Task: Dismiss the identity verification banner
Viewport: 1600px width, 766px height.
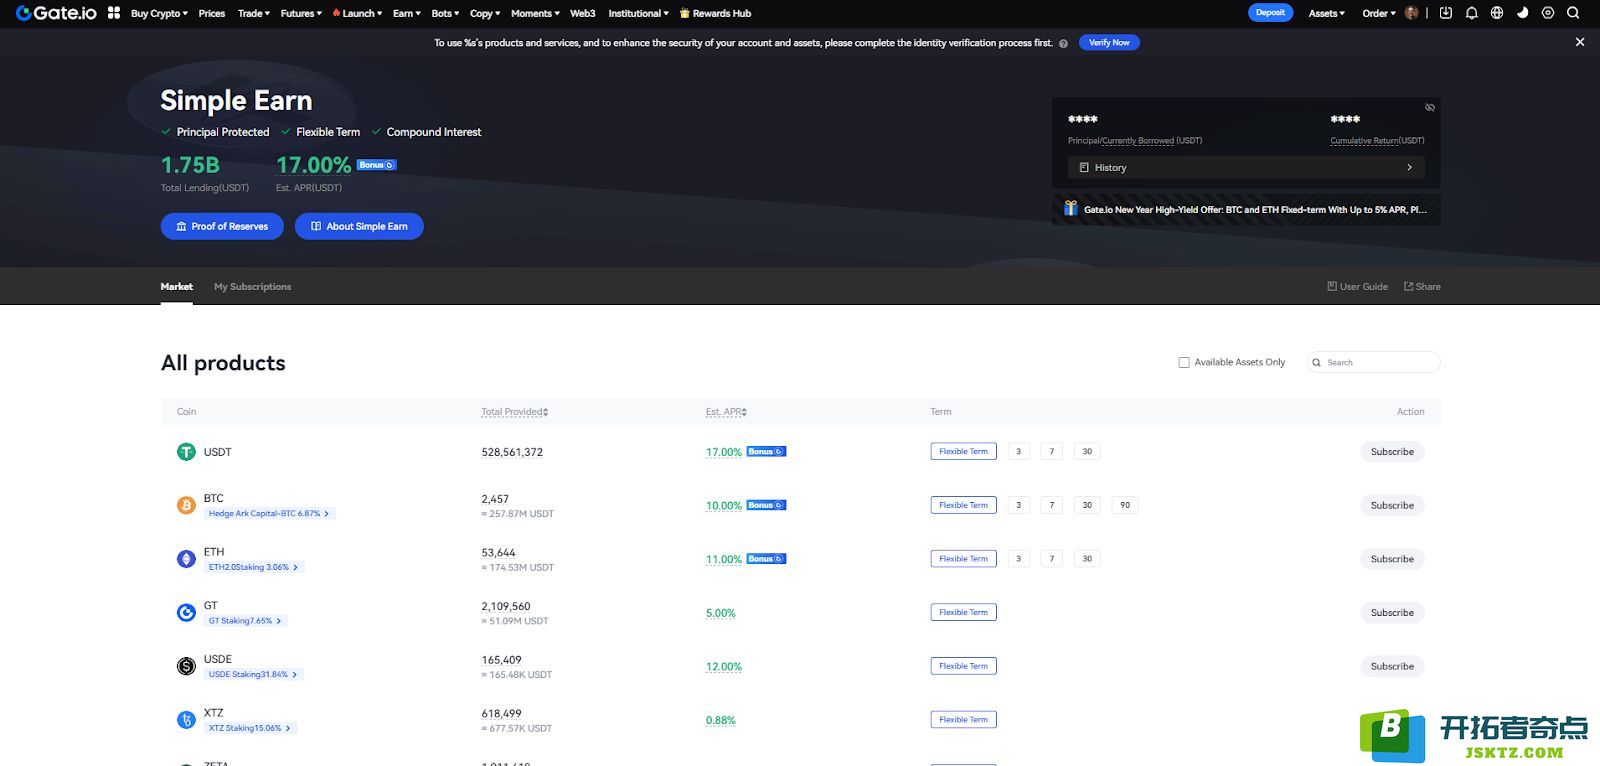Action: coord(1580,42)
